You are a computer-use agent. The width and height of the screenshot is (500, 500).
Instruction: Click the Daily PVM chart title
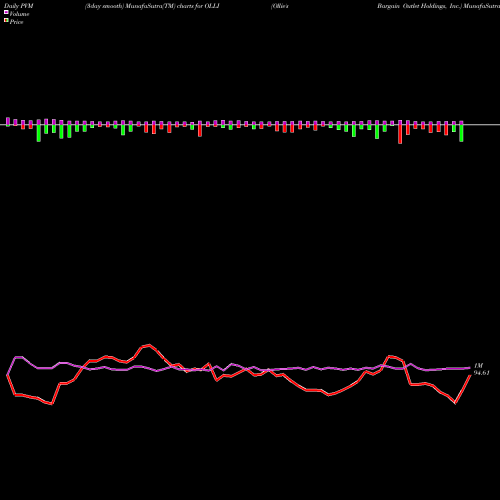click(19, 6)
